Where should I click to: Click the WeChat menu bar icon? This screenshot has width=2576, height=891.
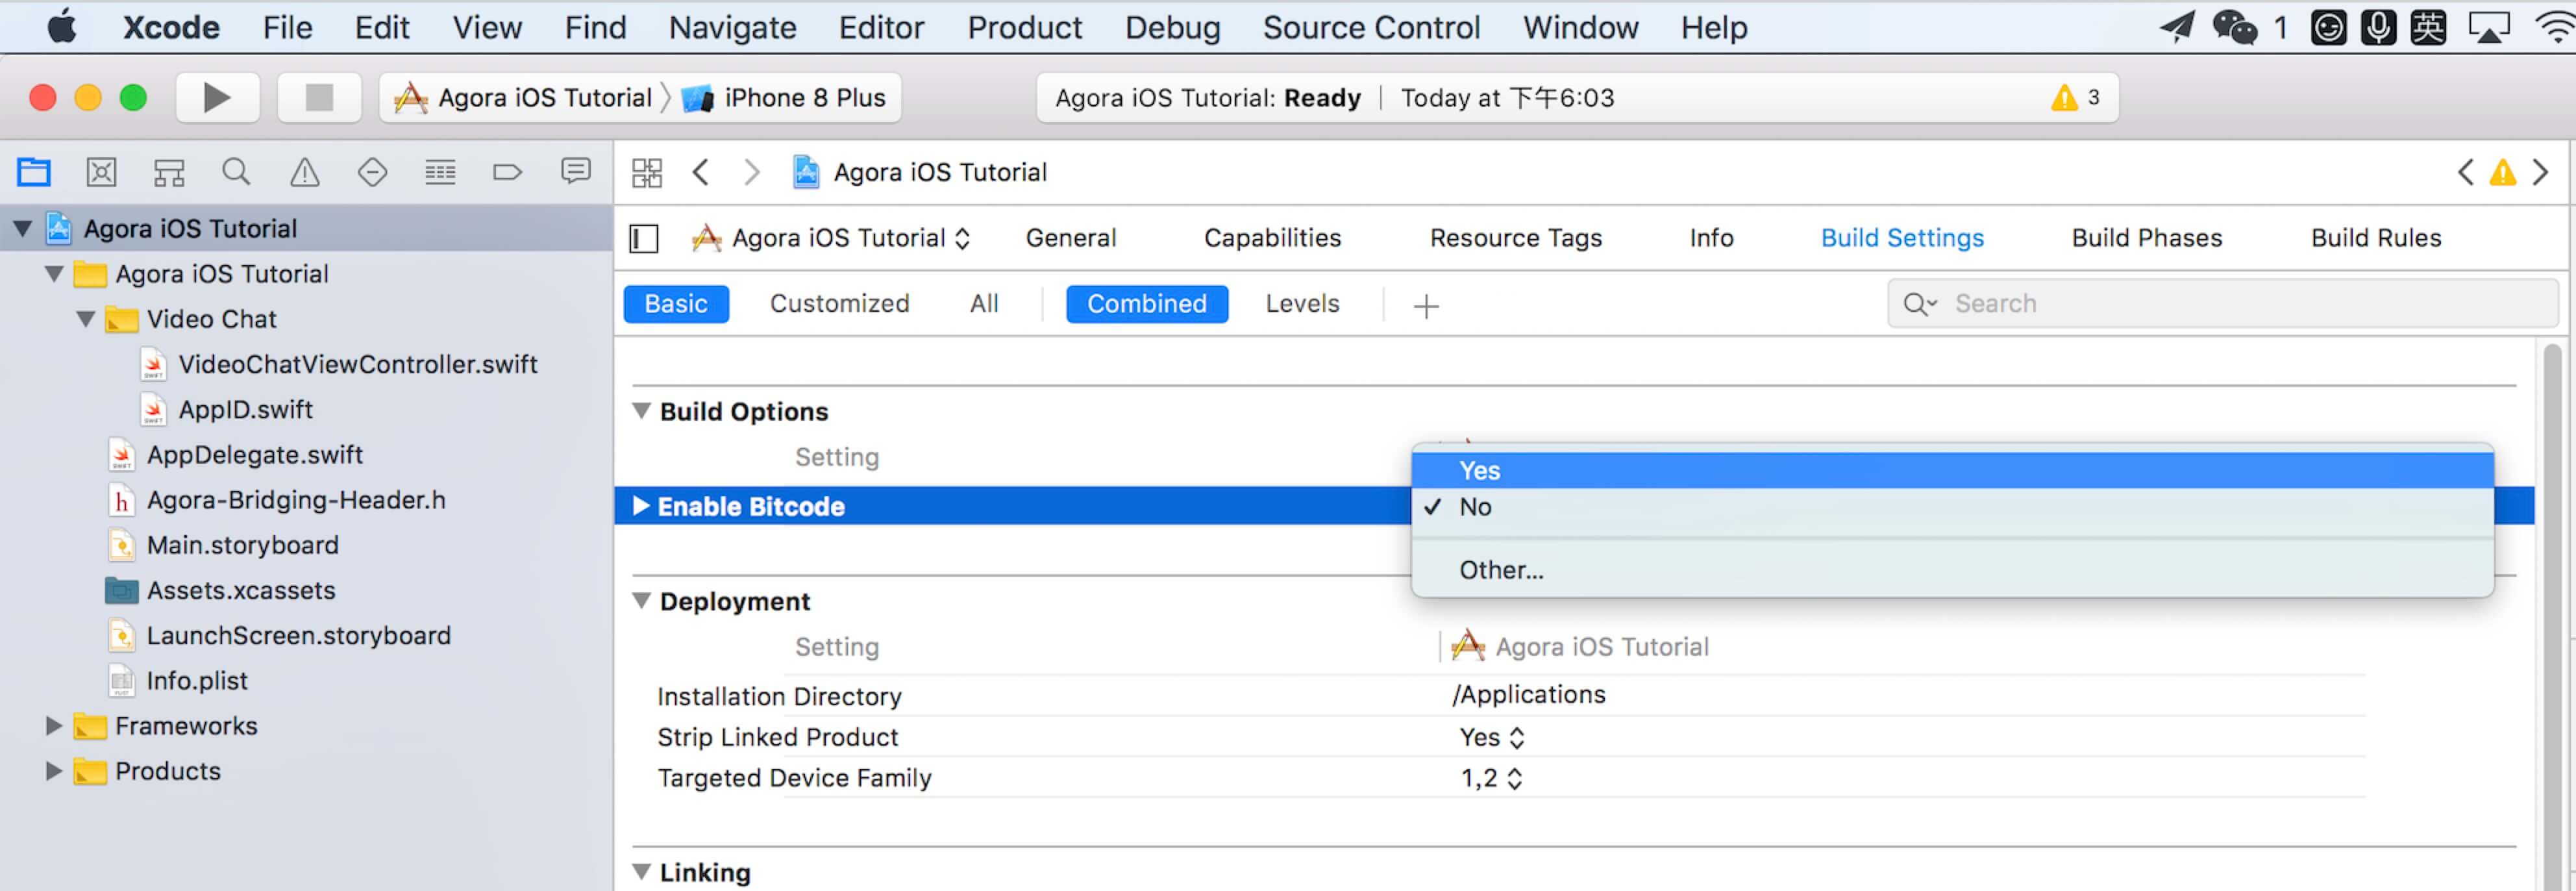[x=2234, y=27]
